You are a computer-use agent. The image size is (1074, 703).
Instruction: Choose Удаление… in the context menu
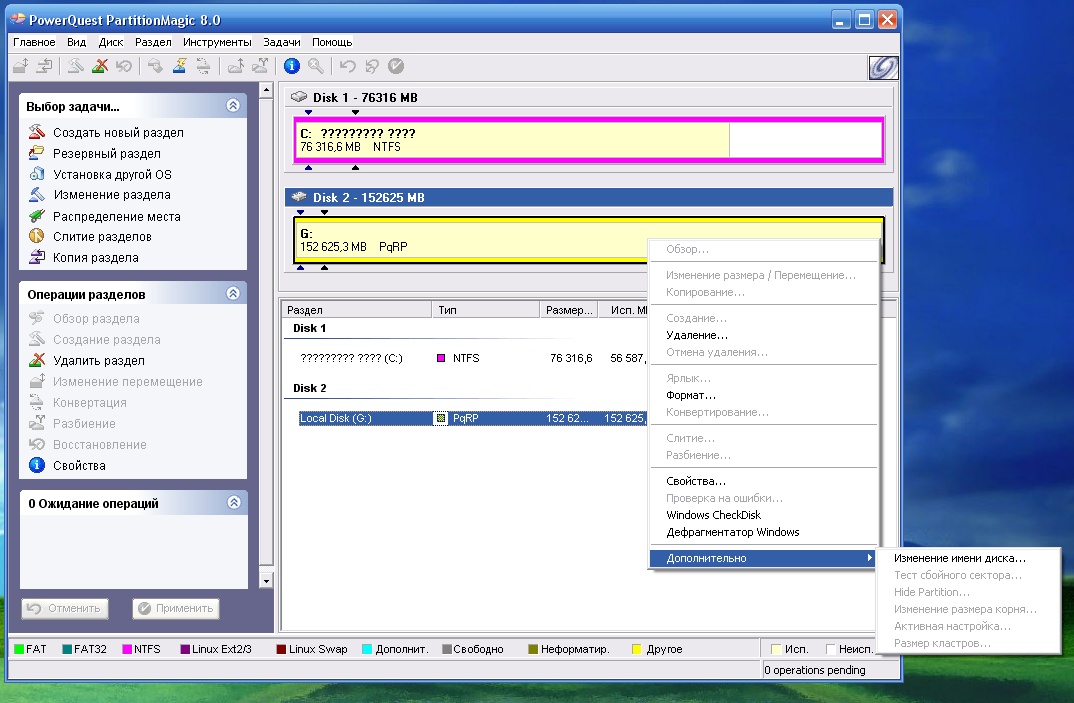coord(763,335)
